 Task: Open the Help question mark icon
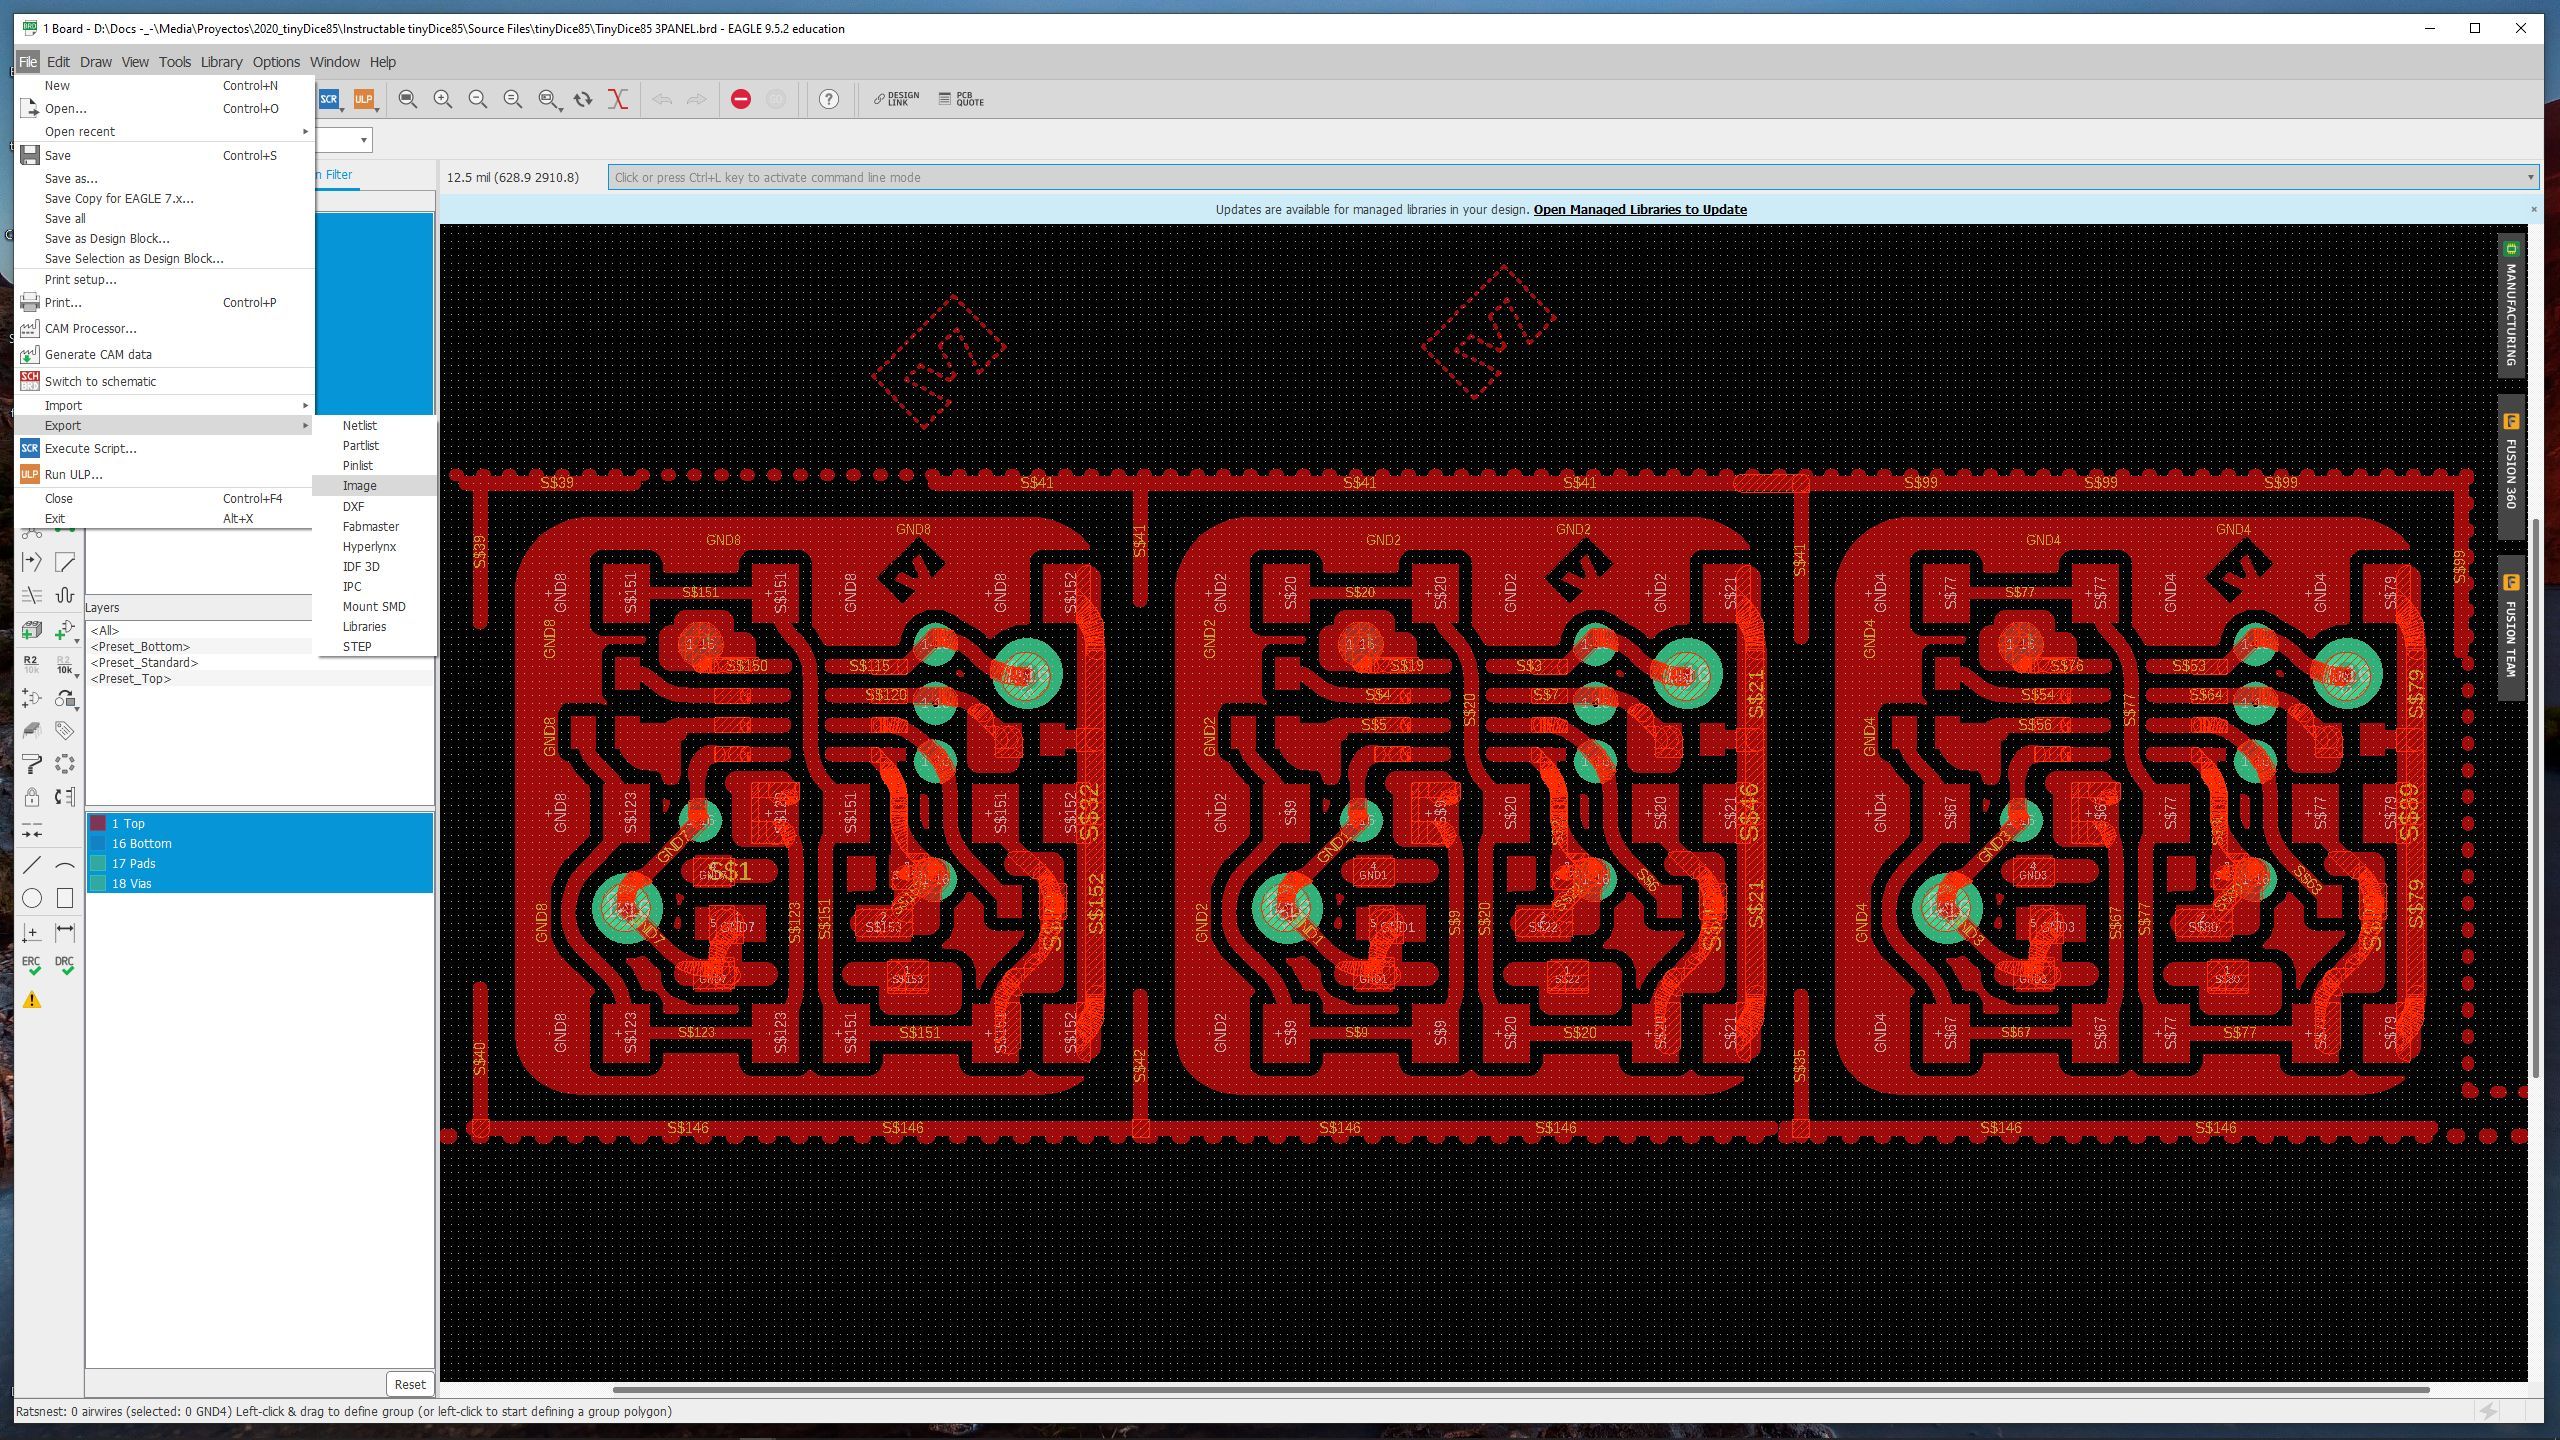(x=828, y=99)
